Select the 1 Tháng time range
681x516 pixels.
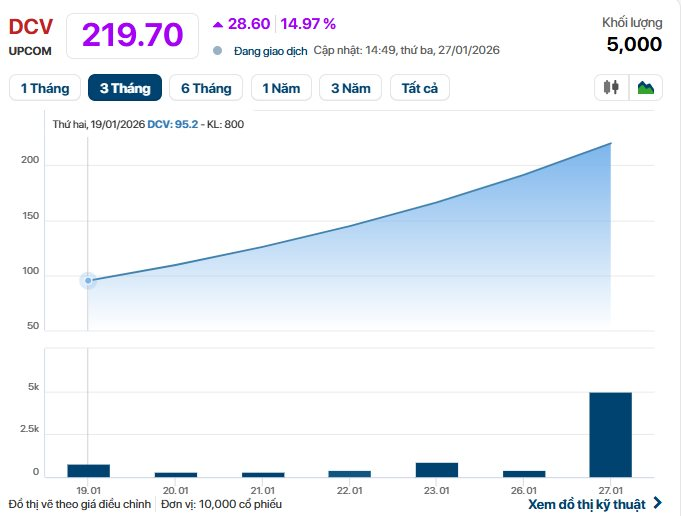45,88
